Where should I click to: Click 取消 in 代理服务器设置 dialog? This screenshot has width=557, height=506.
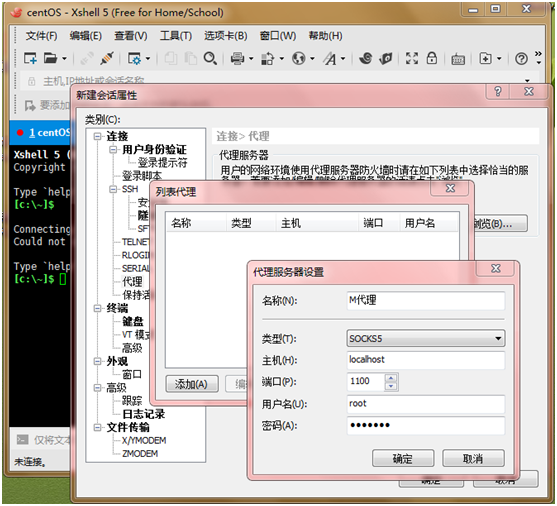pyautogui.click(x=473, y=458)
